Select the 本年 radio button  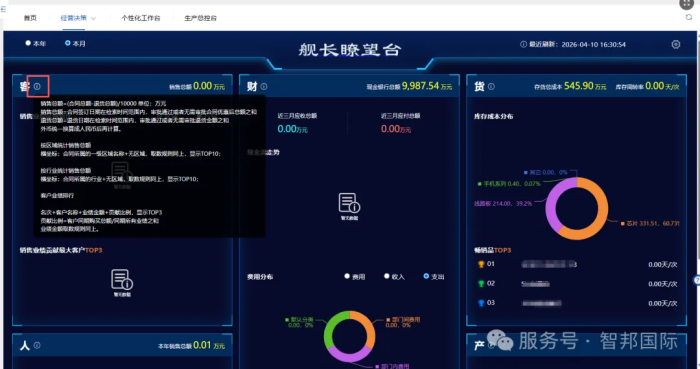click(x=28, y=43)
